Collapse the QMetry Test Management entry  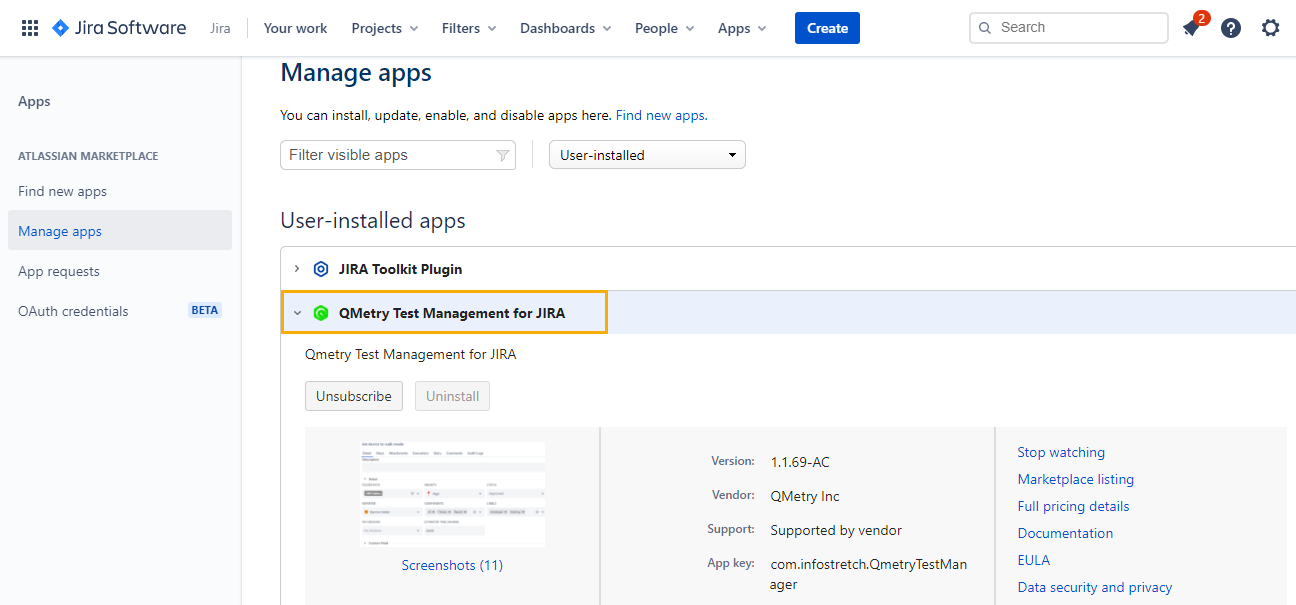pyautogui.click(x=297, y=312)
